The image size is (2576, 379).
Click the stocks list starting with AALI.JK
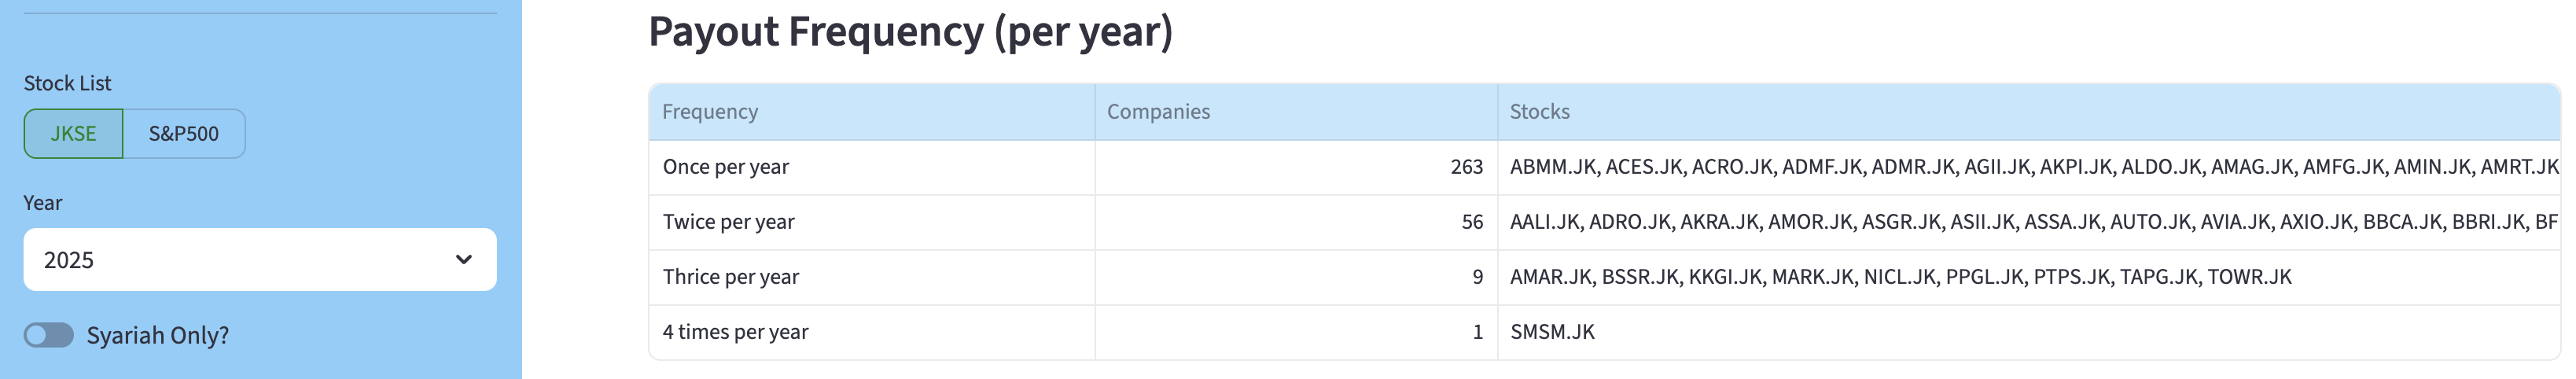pos(2030,222)
